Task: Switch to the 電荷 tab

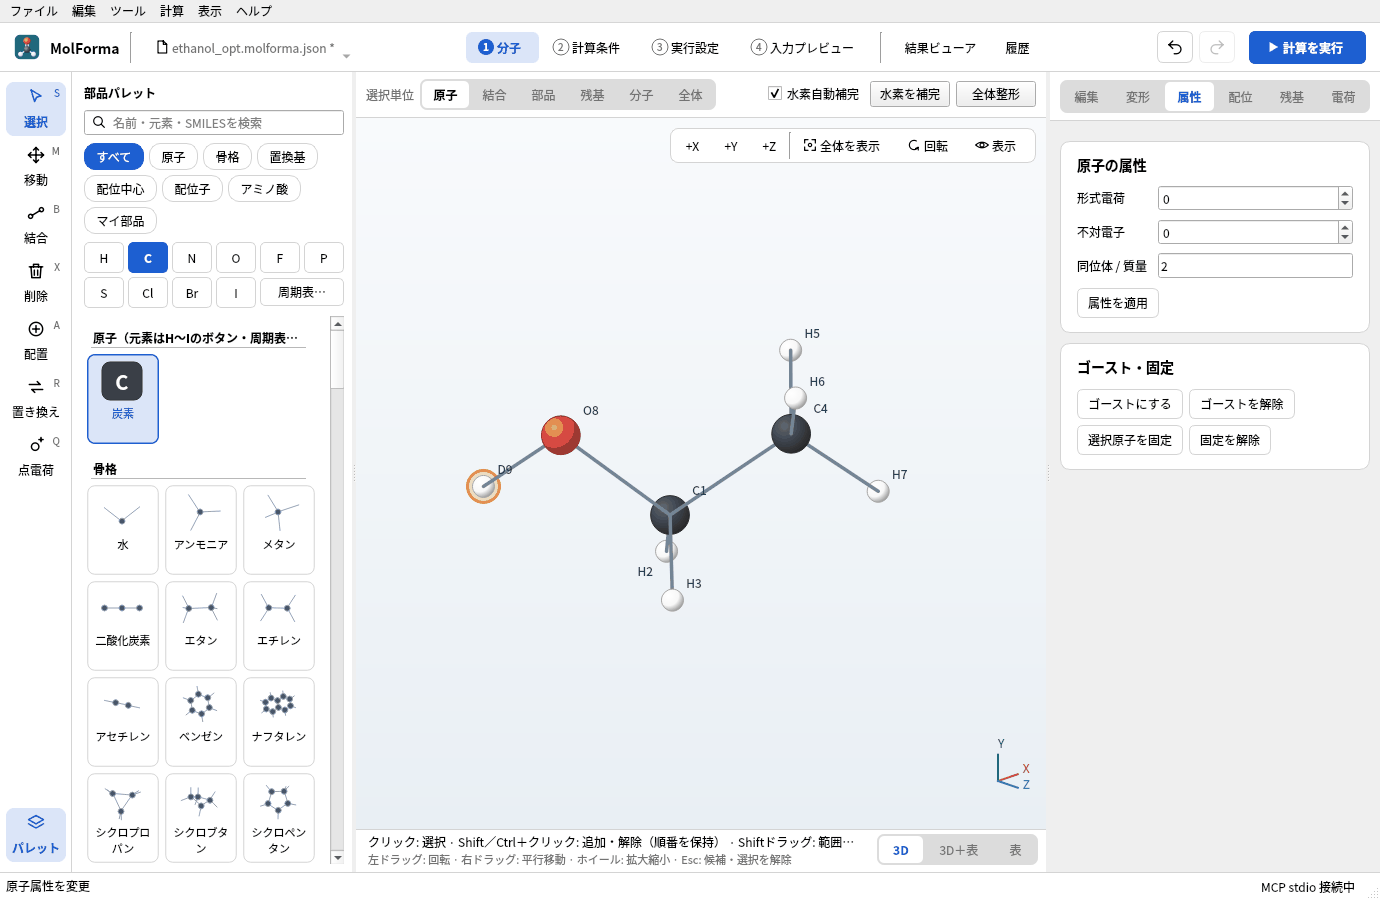Action: pyautogui.click(x=1343, y=97)
